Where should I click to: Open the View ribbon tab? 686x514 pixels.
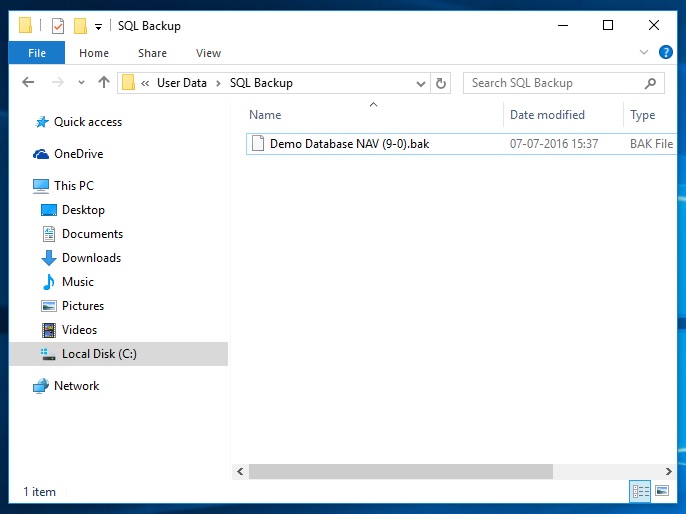pos(208,53)
